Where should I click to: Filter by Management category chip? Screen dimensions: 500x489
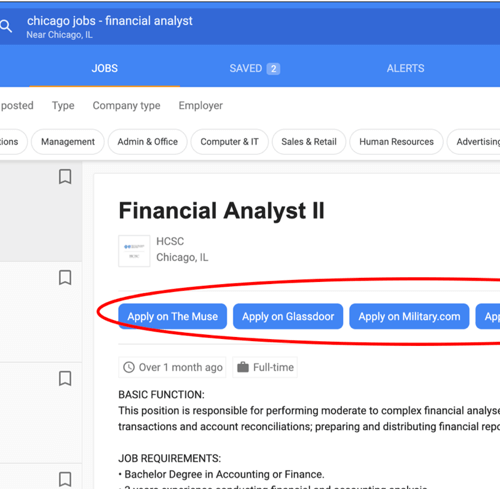point(68,142)
